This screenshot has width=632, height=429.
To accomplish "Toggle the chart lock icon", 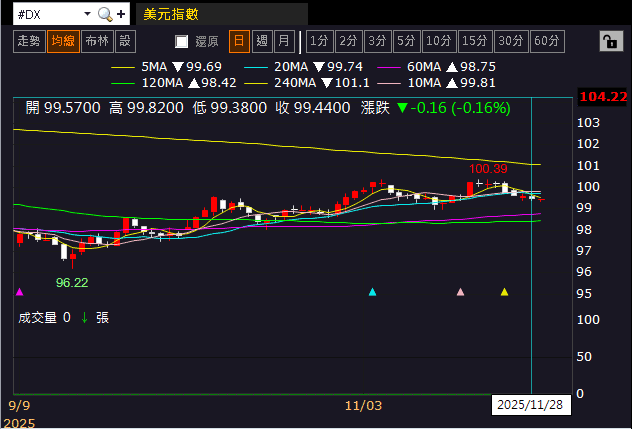I will tap(609, 41).
